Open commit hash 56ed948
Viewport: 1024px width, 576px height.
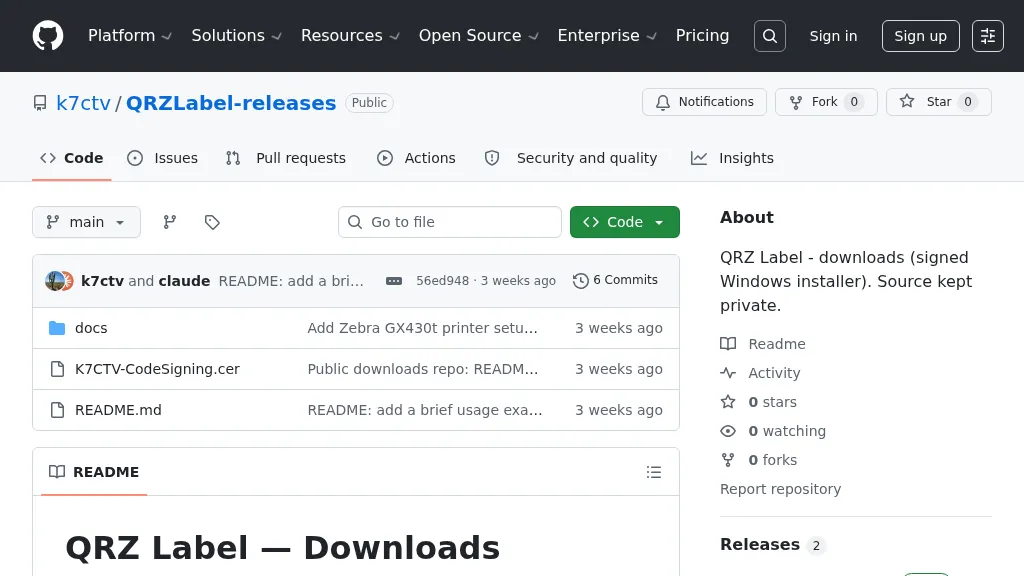click(x=443, y=281)
